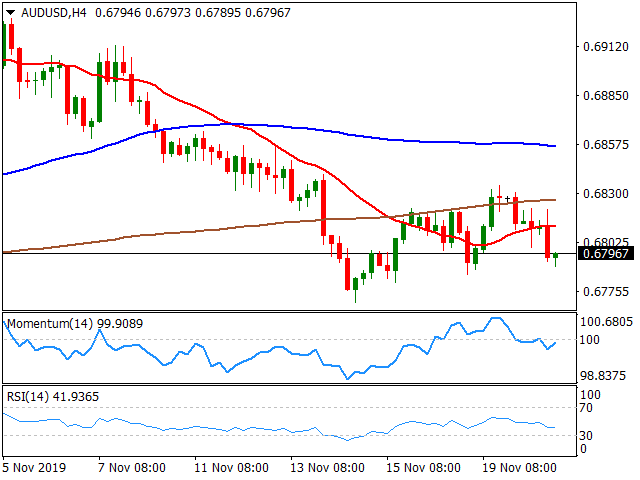Select the 15 Nov 08:00 time label
640x480 pixels.
423,467
